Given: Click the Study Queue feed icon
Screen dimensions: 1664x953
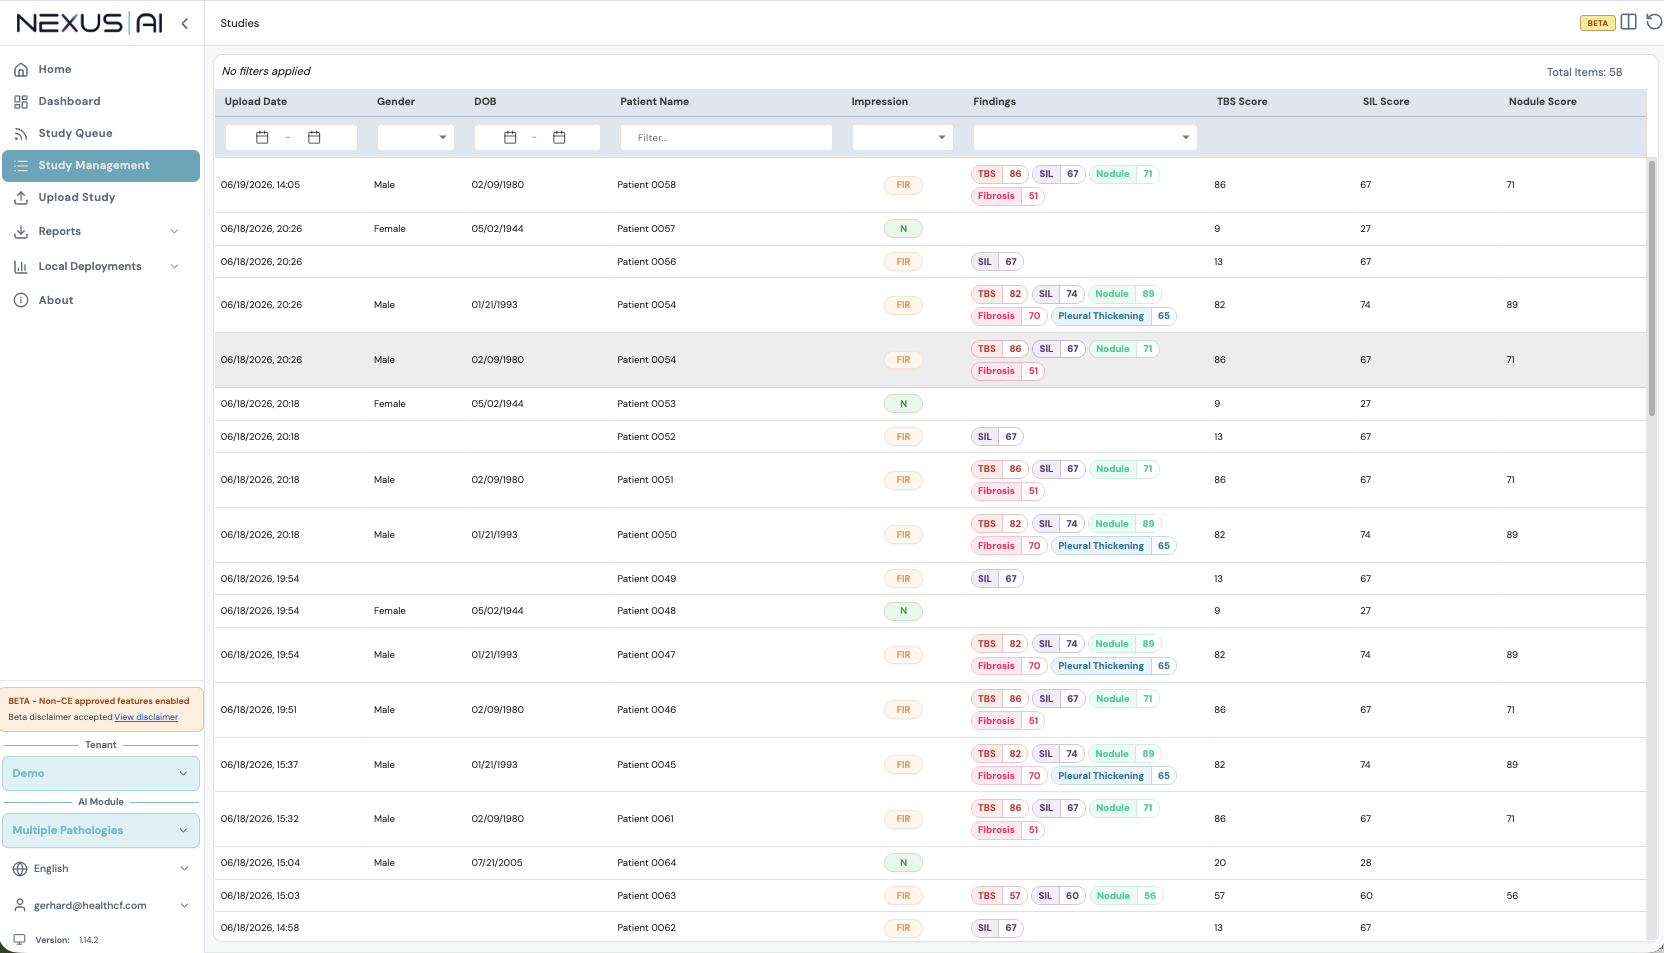Looking at the screenshot, I should [x=21, y=134].
